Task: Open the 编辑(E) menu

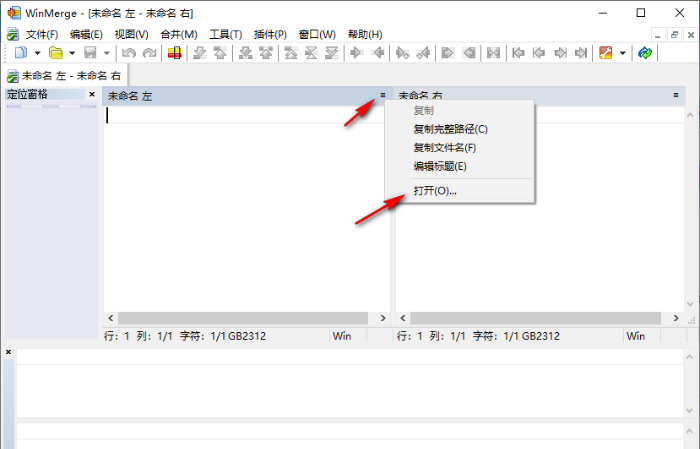Action: click(86, 34)
